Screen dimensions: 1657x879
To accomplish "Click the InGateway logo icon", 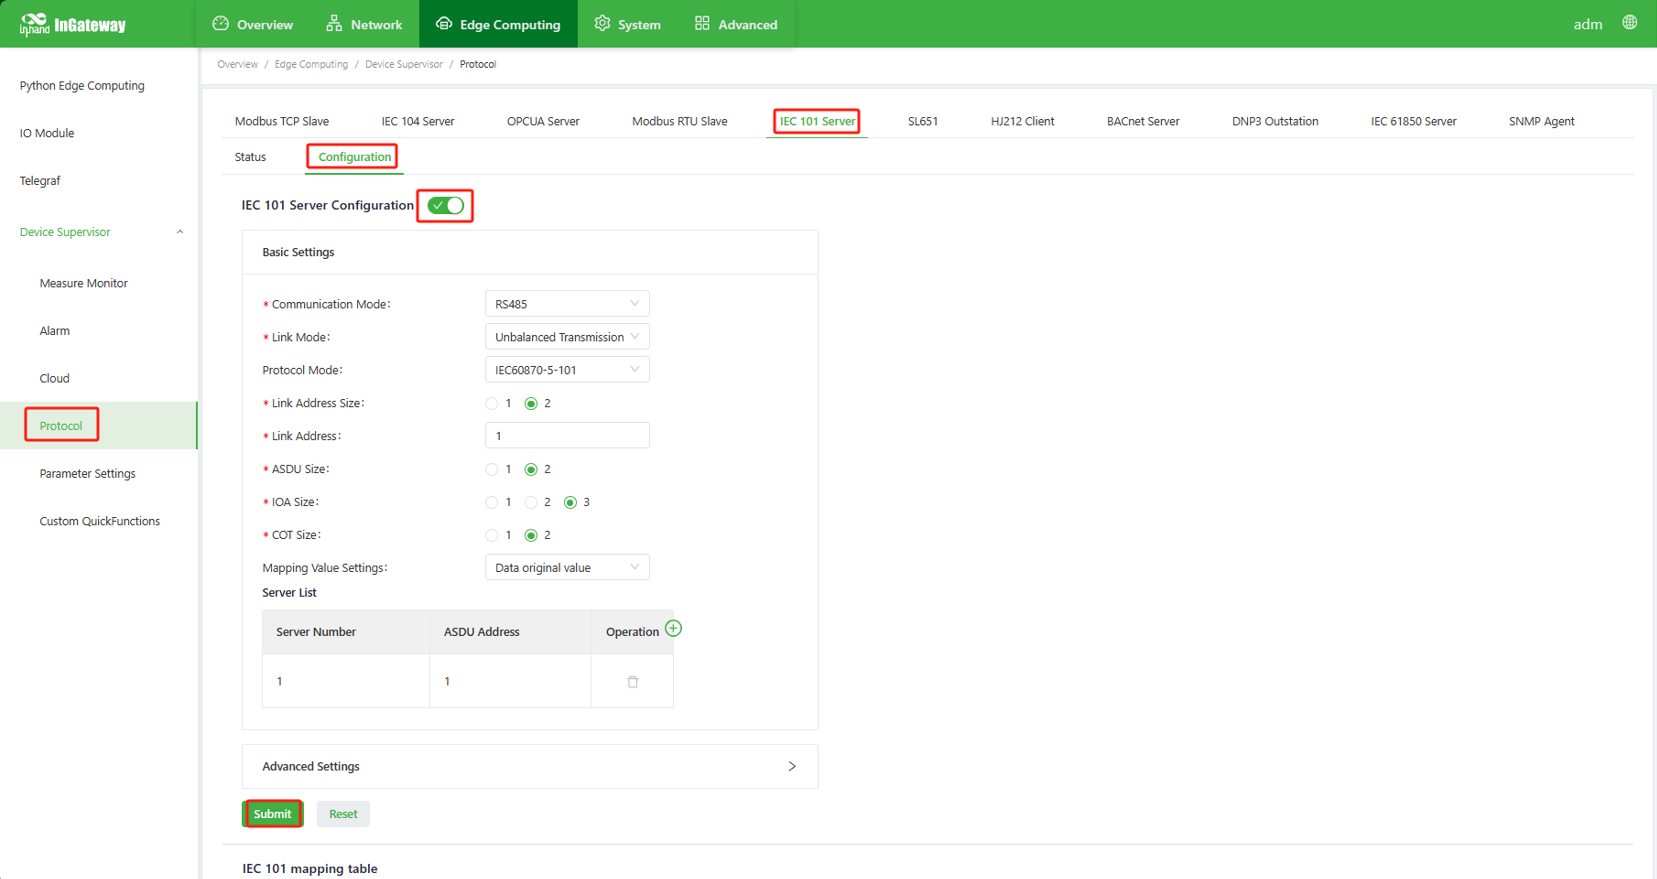I will click(34, 23).
